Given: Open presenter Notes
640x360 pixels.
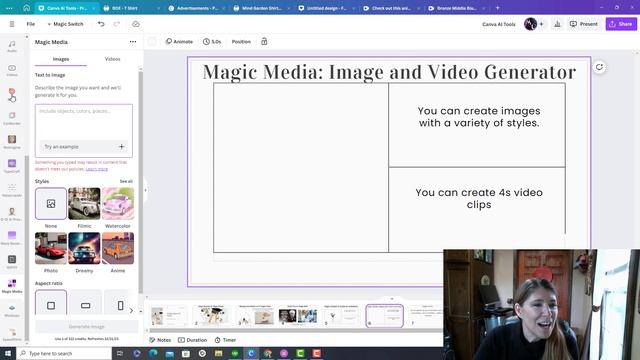Looking at the screenshot, I should (160, 340).
